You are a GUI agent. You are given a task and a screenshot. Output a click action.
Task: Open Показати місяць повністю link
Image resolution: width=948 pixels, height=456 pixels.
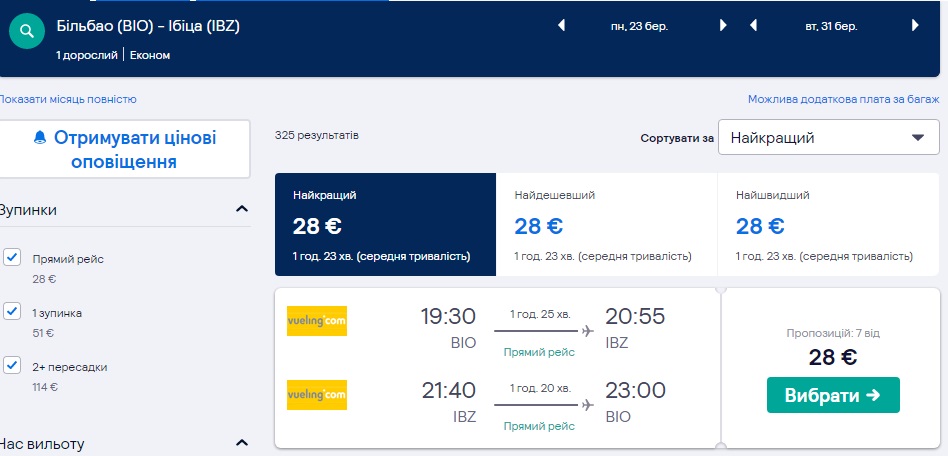pos(68,99)
